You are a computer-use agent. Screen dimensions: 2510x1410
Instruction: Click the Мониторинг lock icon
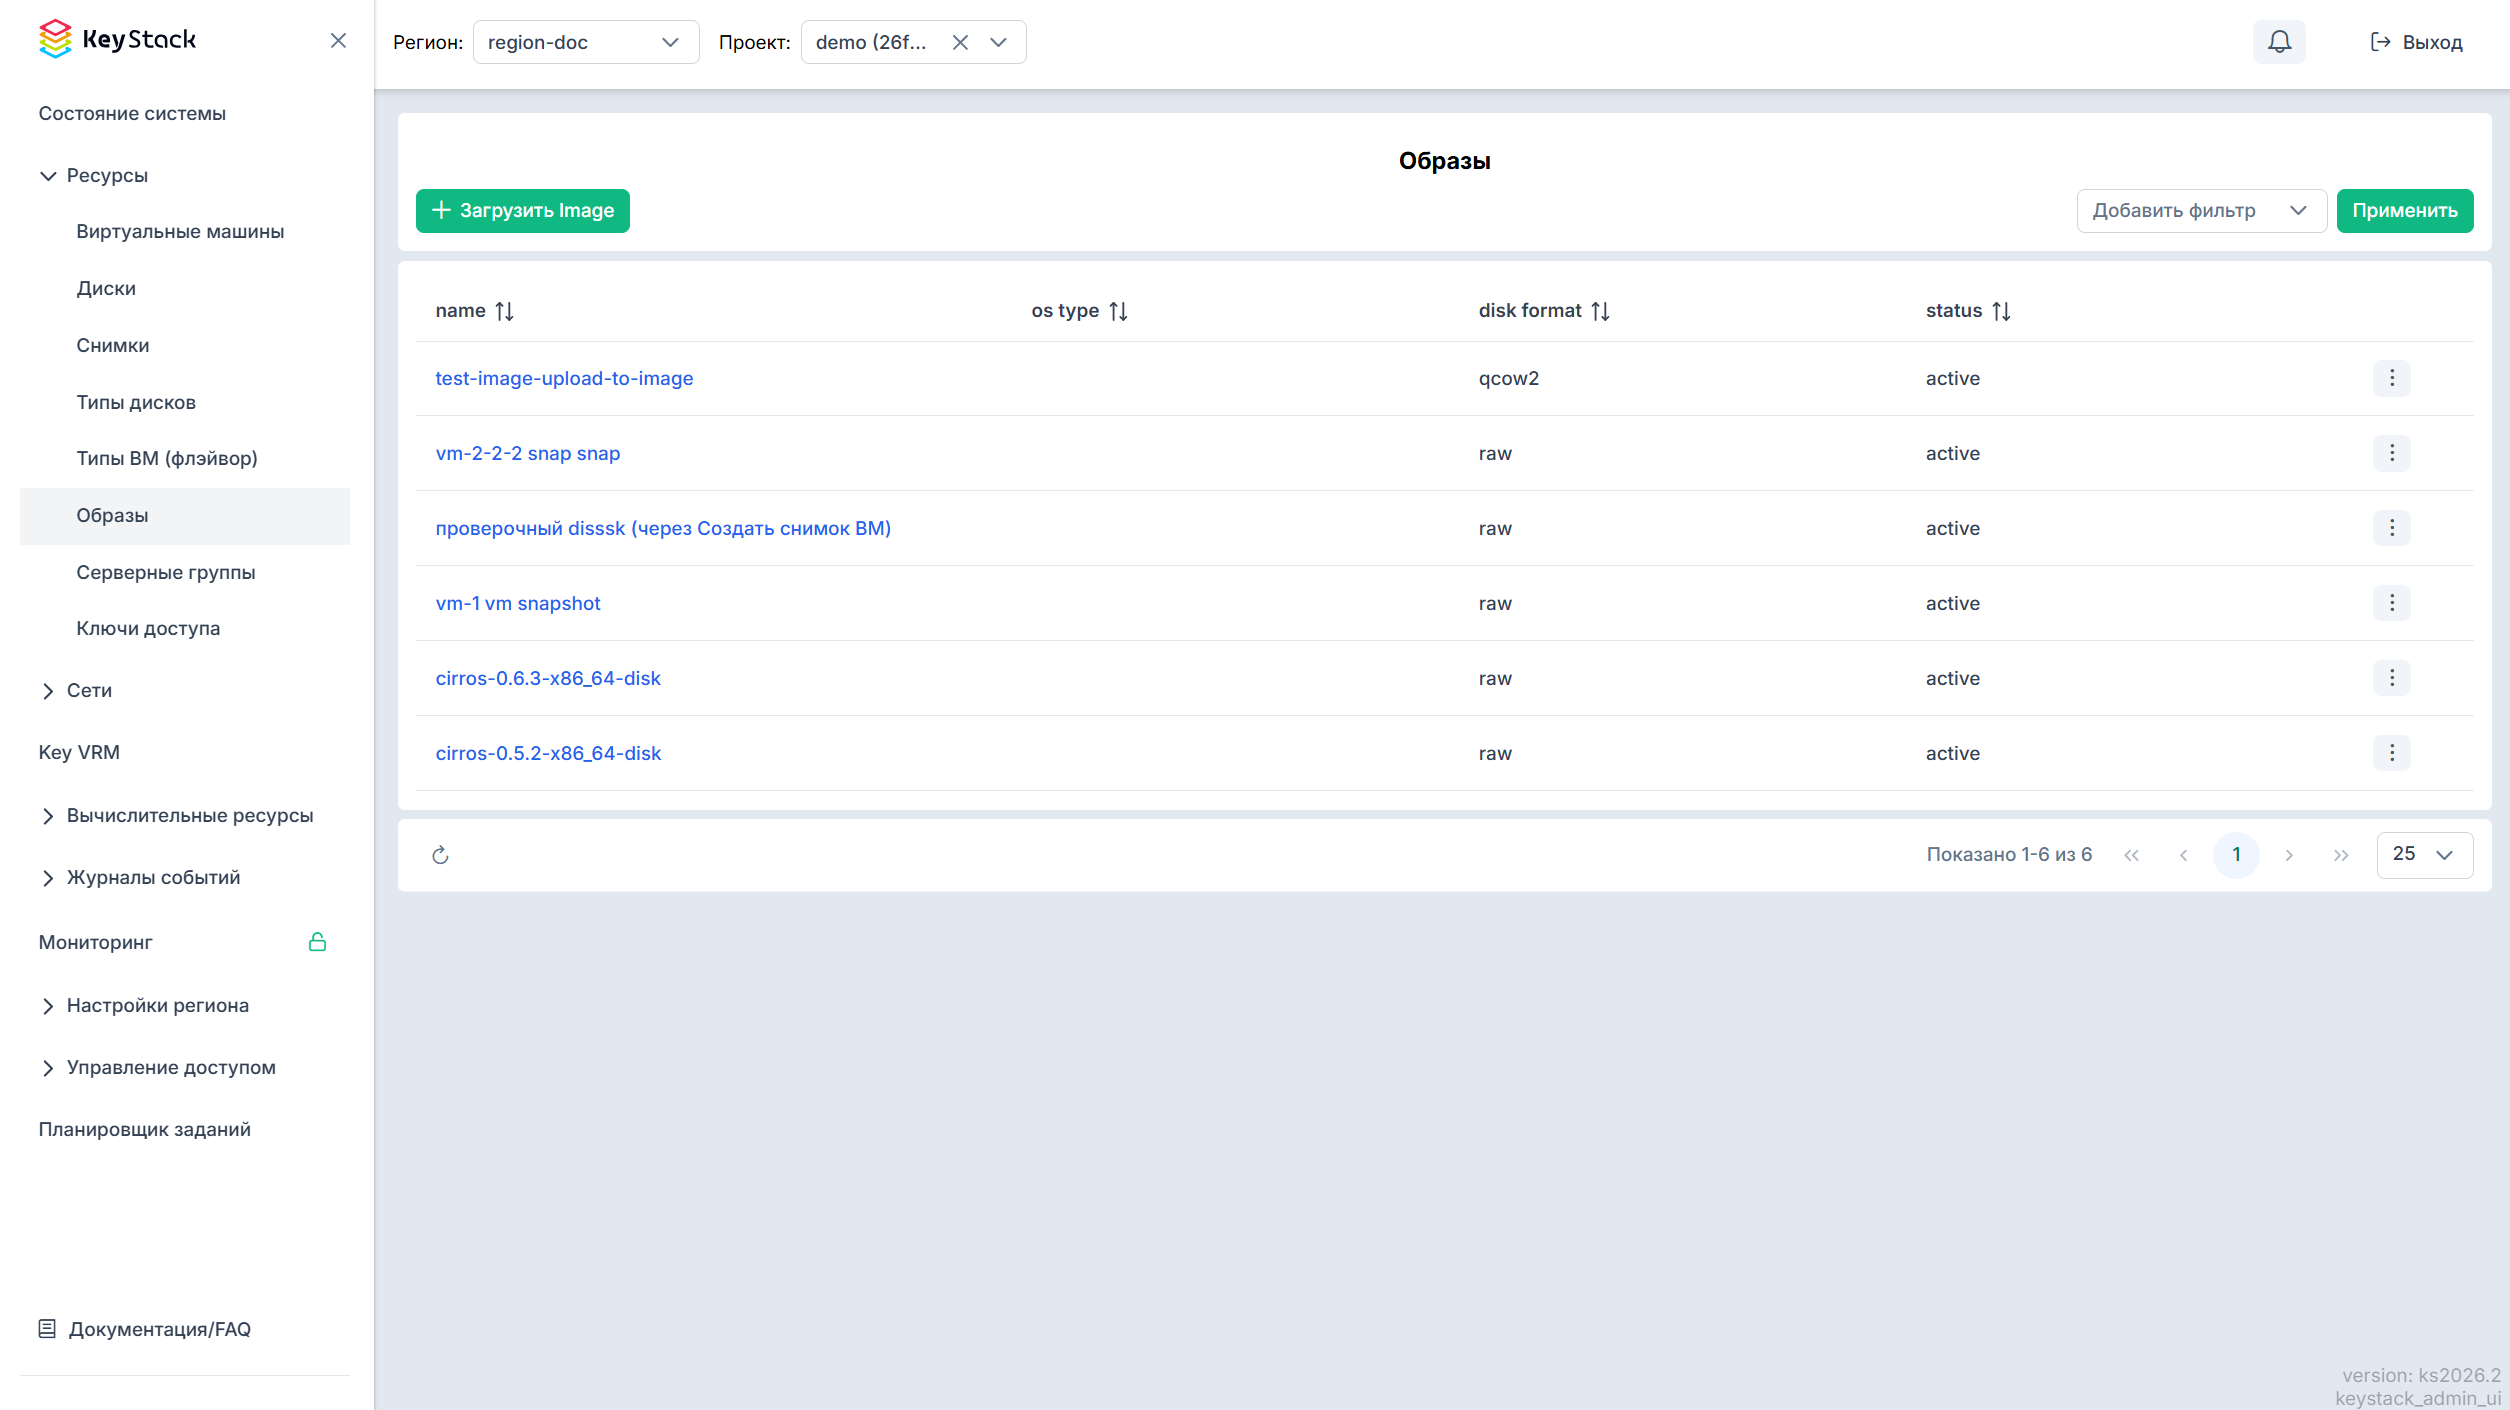(x=317, y=942)
